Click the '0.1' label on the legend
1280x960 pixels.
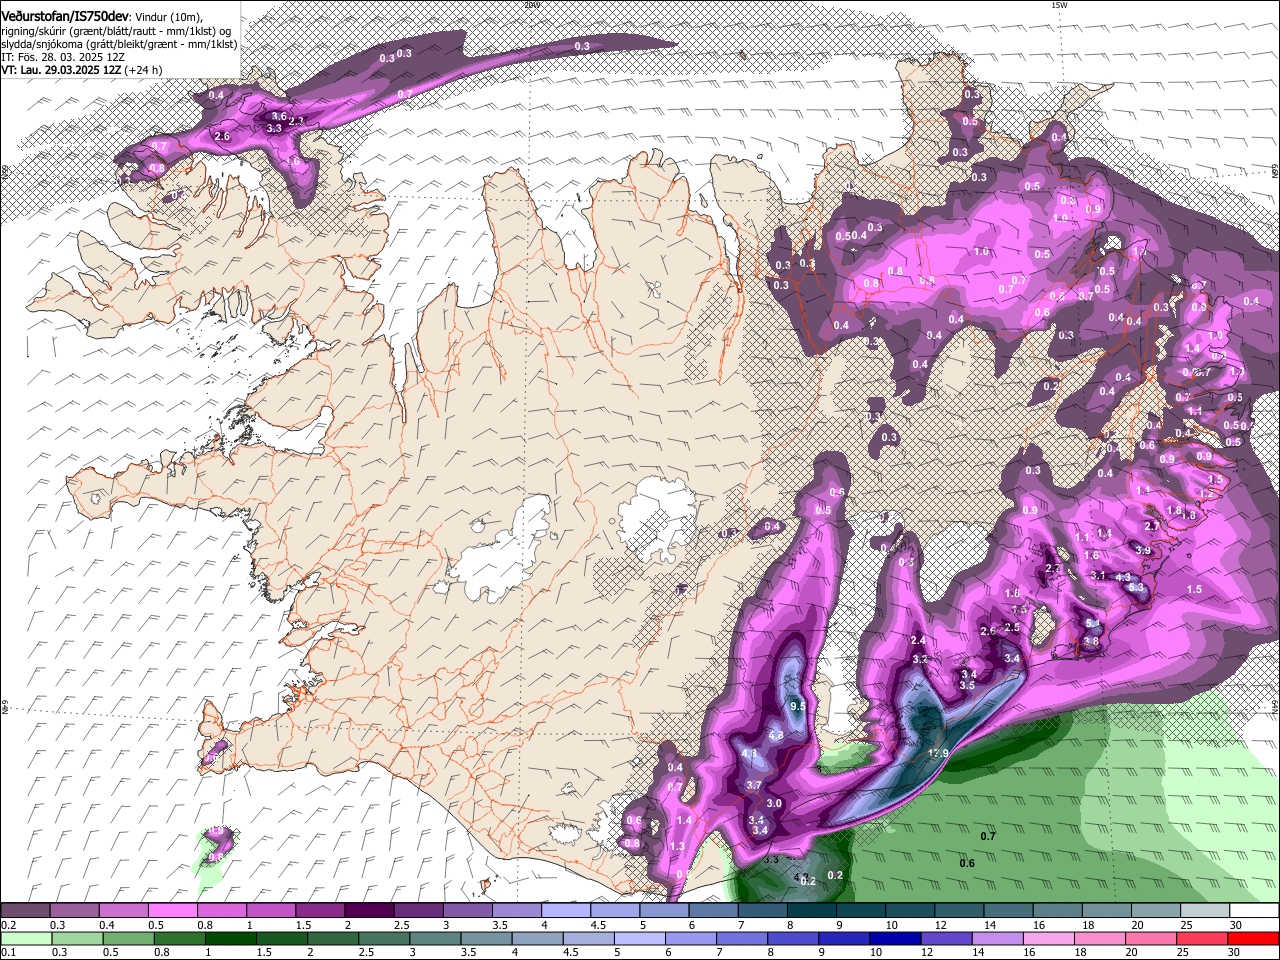[7, 952]
